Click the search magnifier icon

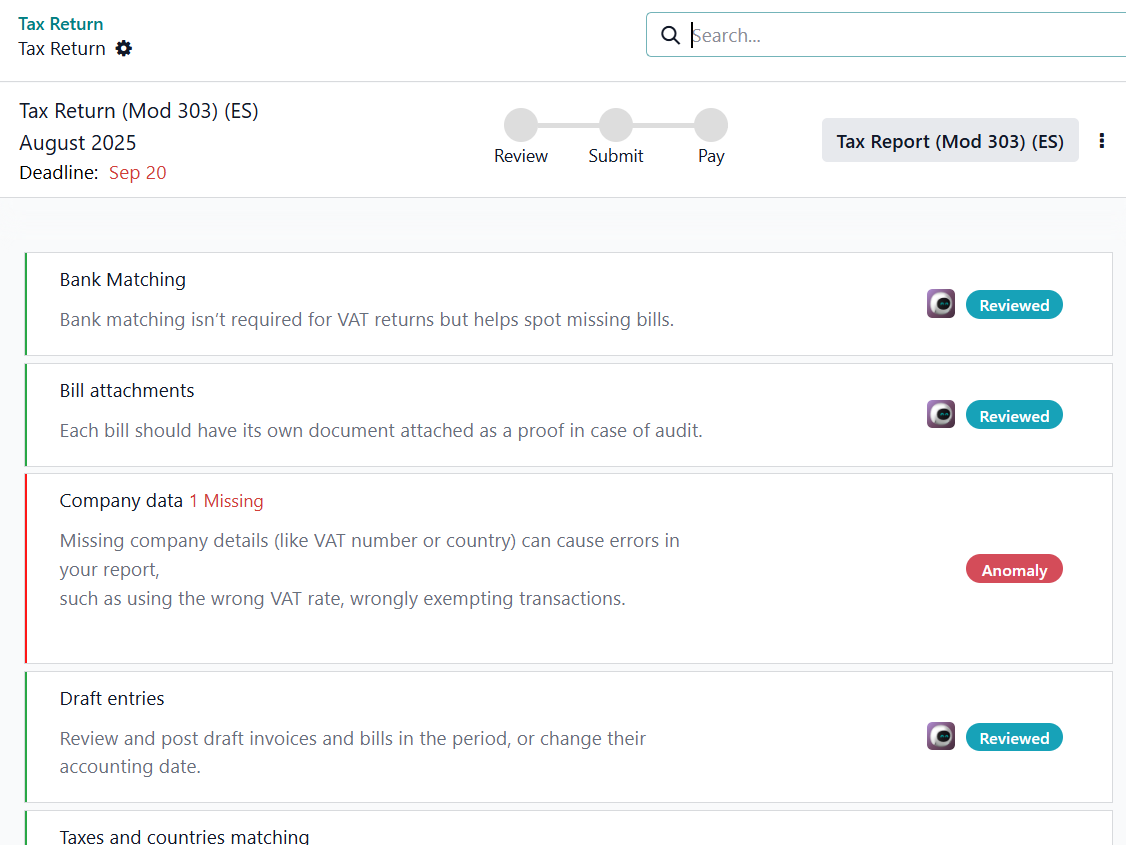coord(670,35)
